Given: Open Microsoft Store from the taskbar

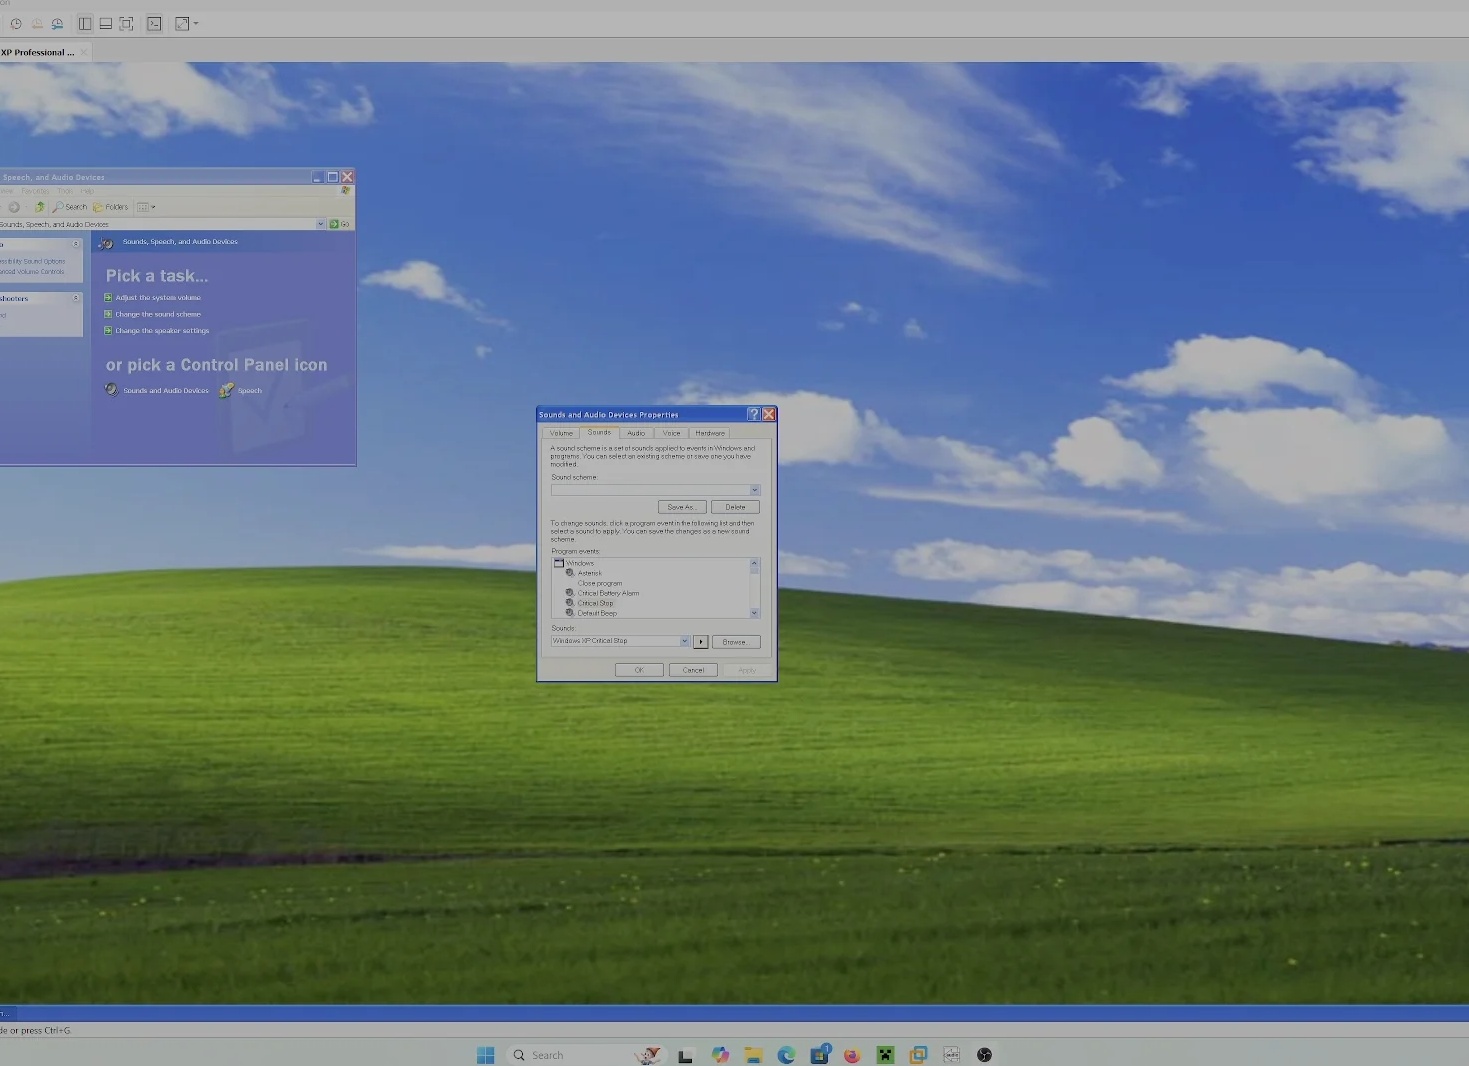Looking at the screenshot, I should click(819, 1055).
